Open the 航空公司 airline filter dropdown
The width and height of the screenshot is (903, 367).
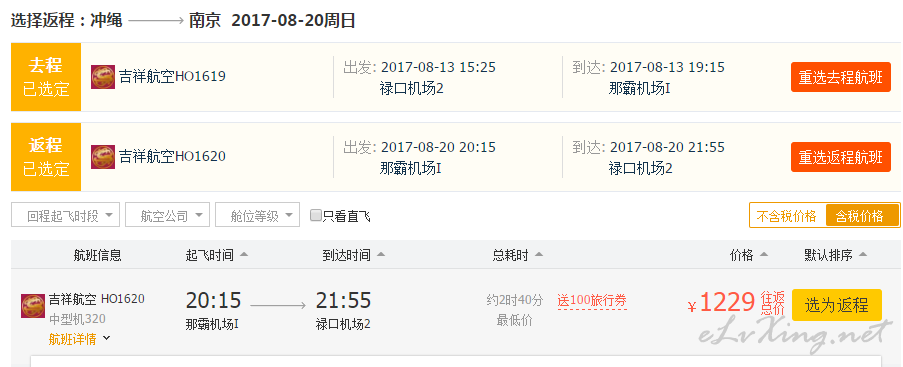[x=168, y=215]
